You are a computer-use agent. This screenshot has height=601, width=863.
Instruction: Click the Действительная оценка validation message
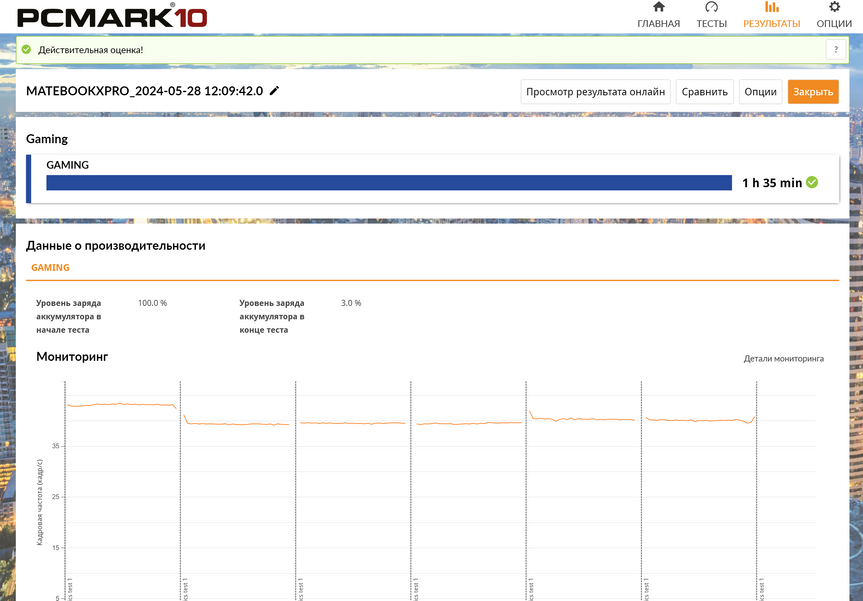pyautogui.click(x=90, y=49)
